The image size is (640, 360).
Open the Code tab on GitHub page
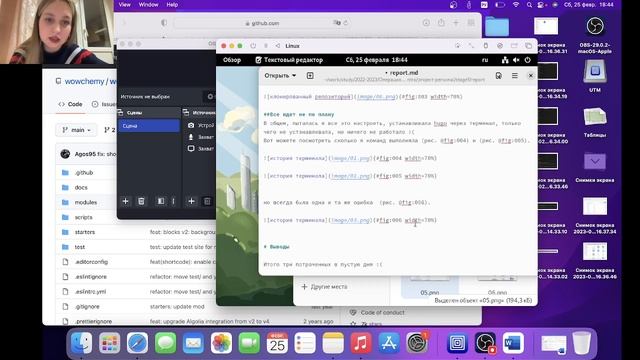[x=70, y=104]
